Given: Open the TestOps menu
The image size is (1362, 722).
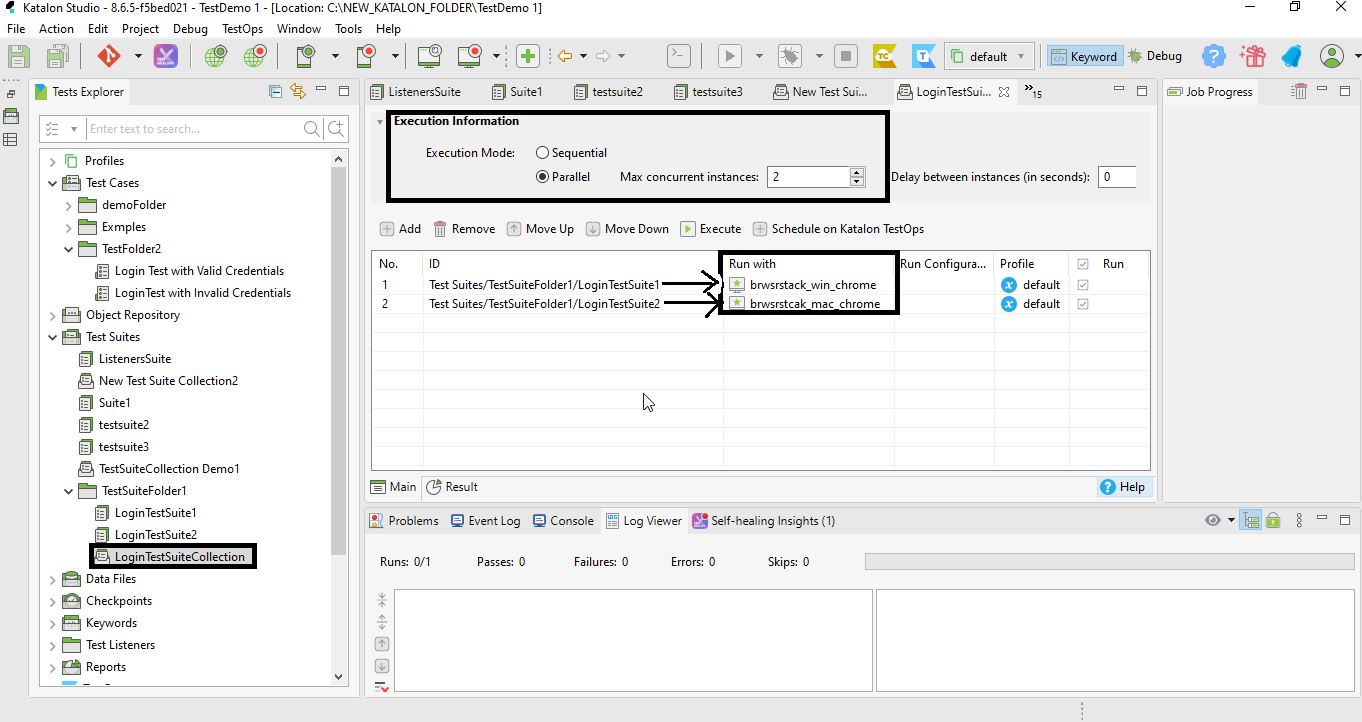Looking at the screenshot, I should click(x=242, y=29).
